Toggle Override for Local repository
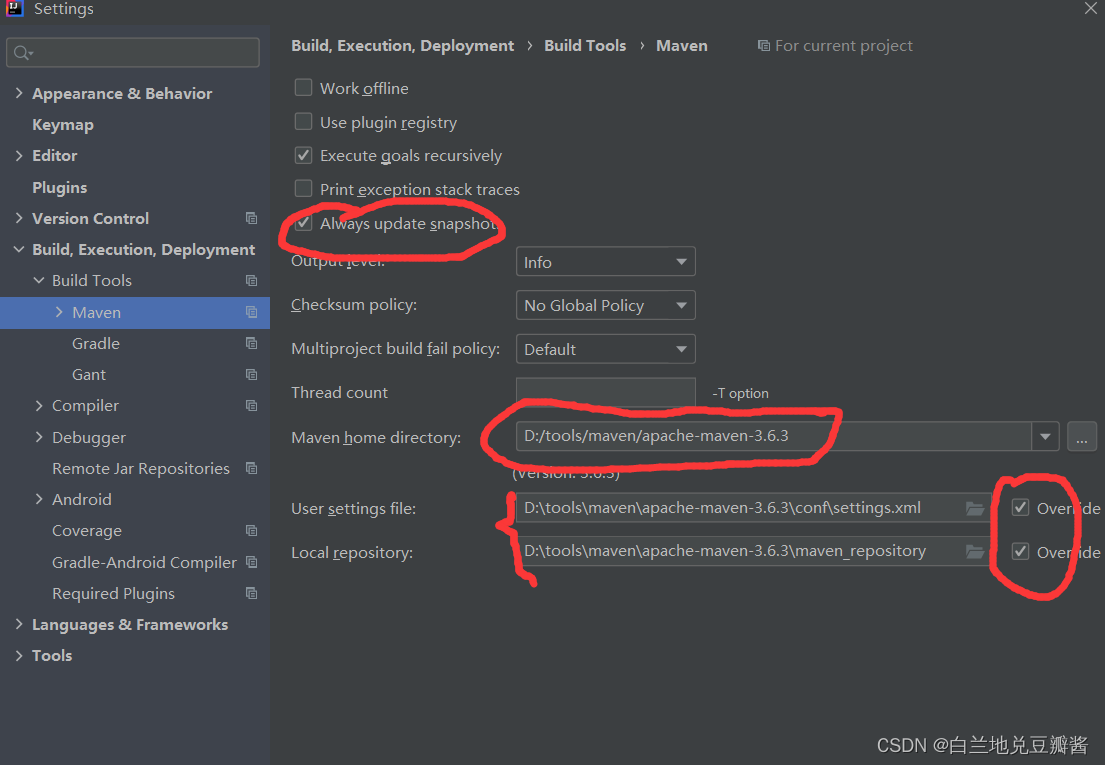Image resolution: width=1105 pixels, height=765 pixels. click(1020, 551)
